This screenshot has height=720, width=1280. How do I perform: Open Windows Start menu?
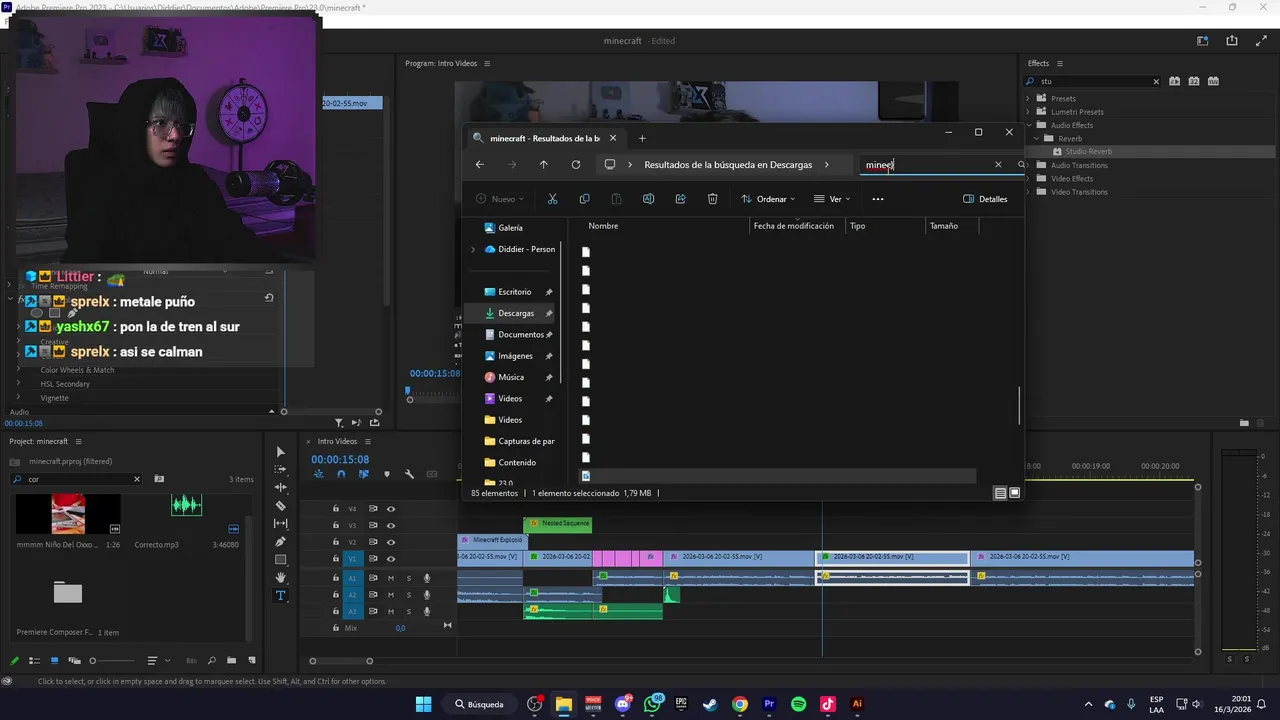coord(424,704)
